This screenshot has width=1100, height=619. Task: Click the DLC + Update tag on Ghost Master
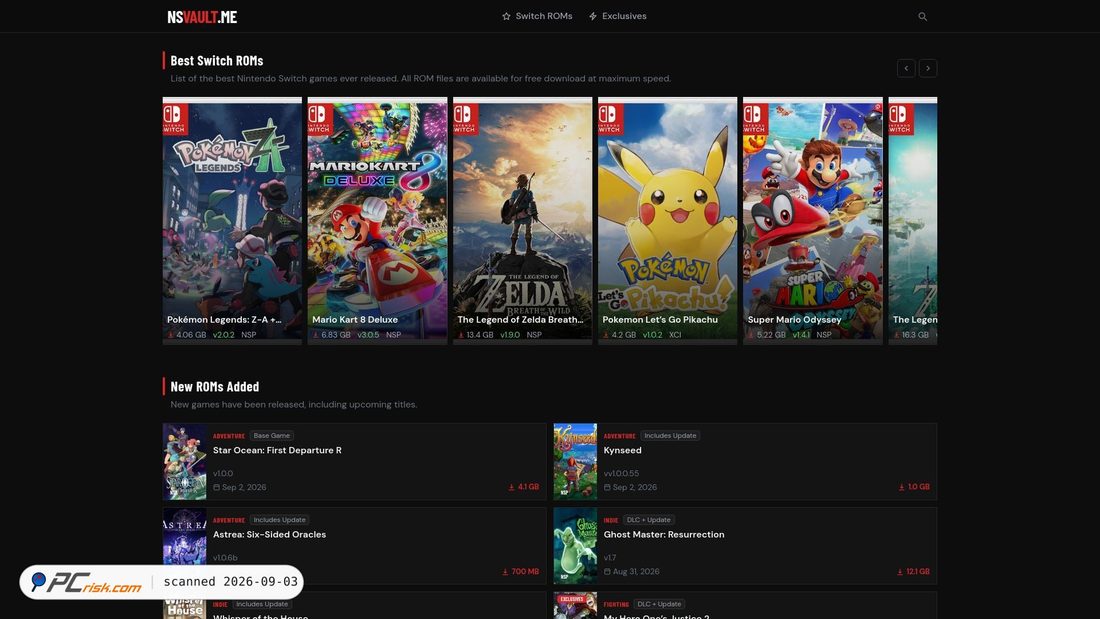tap(648, 519)
